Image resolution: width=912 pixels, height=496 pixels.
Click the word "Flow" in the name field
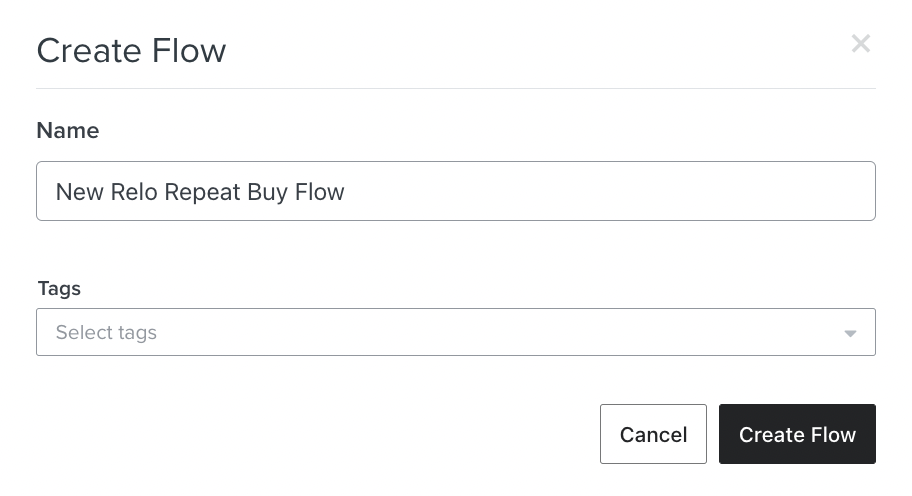click(x=320, y=192)
